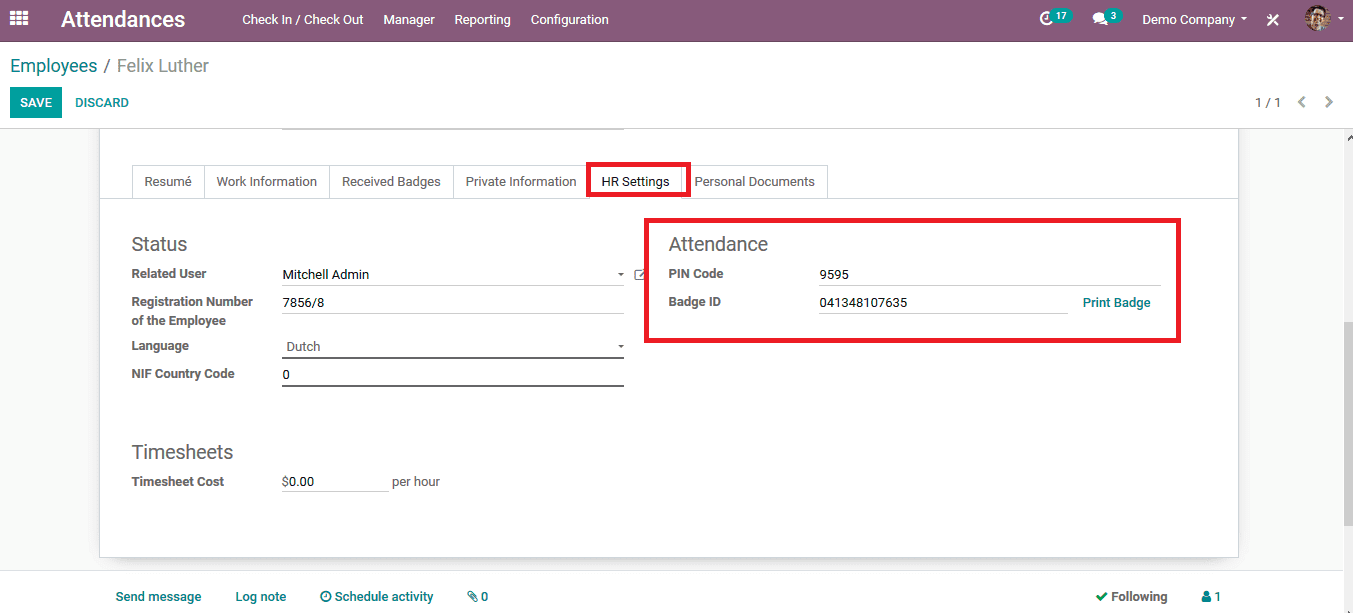Click the 1 / 1 pager counter
This screenshot has height=613, width=1353.
[1268, 103]
